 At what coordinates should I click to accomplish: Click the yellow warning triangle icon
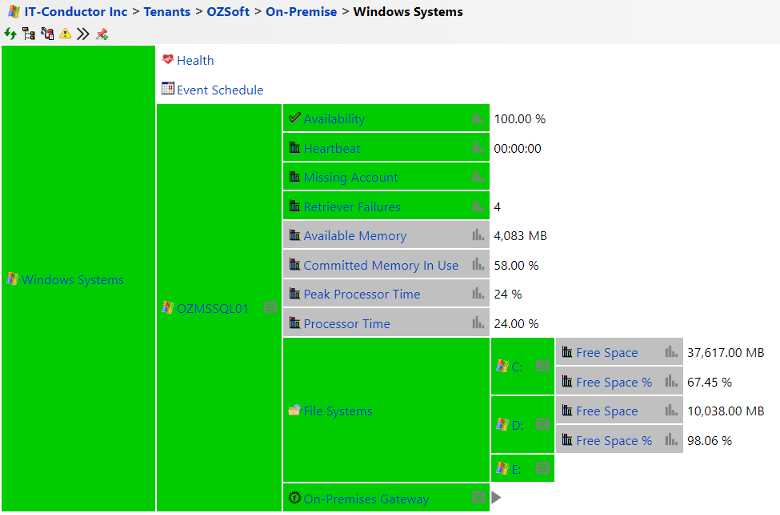(x=65, y=34)
